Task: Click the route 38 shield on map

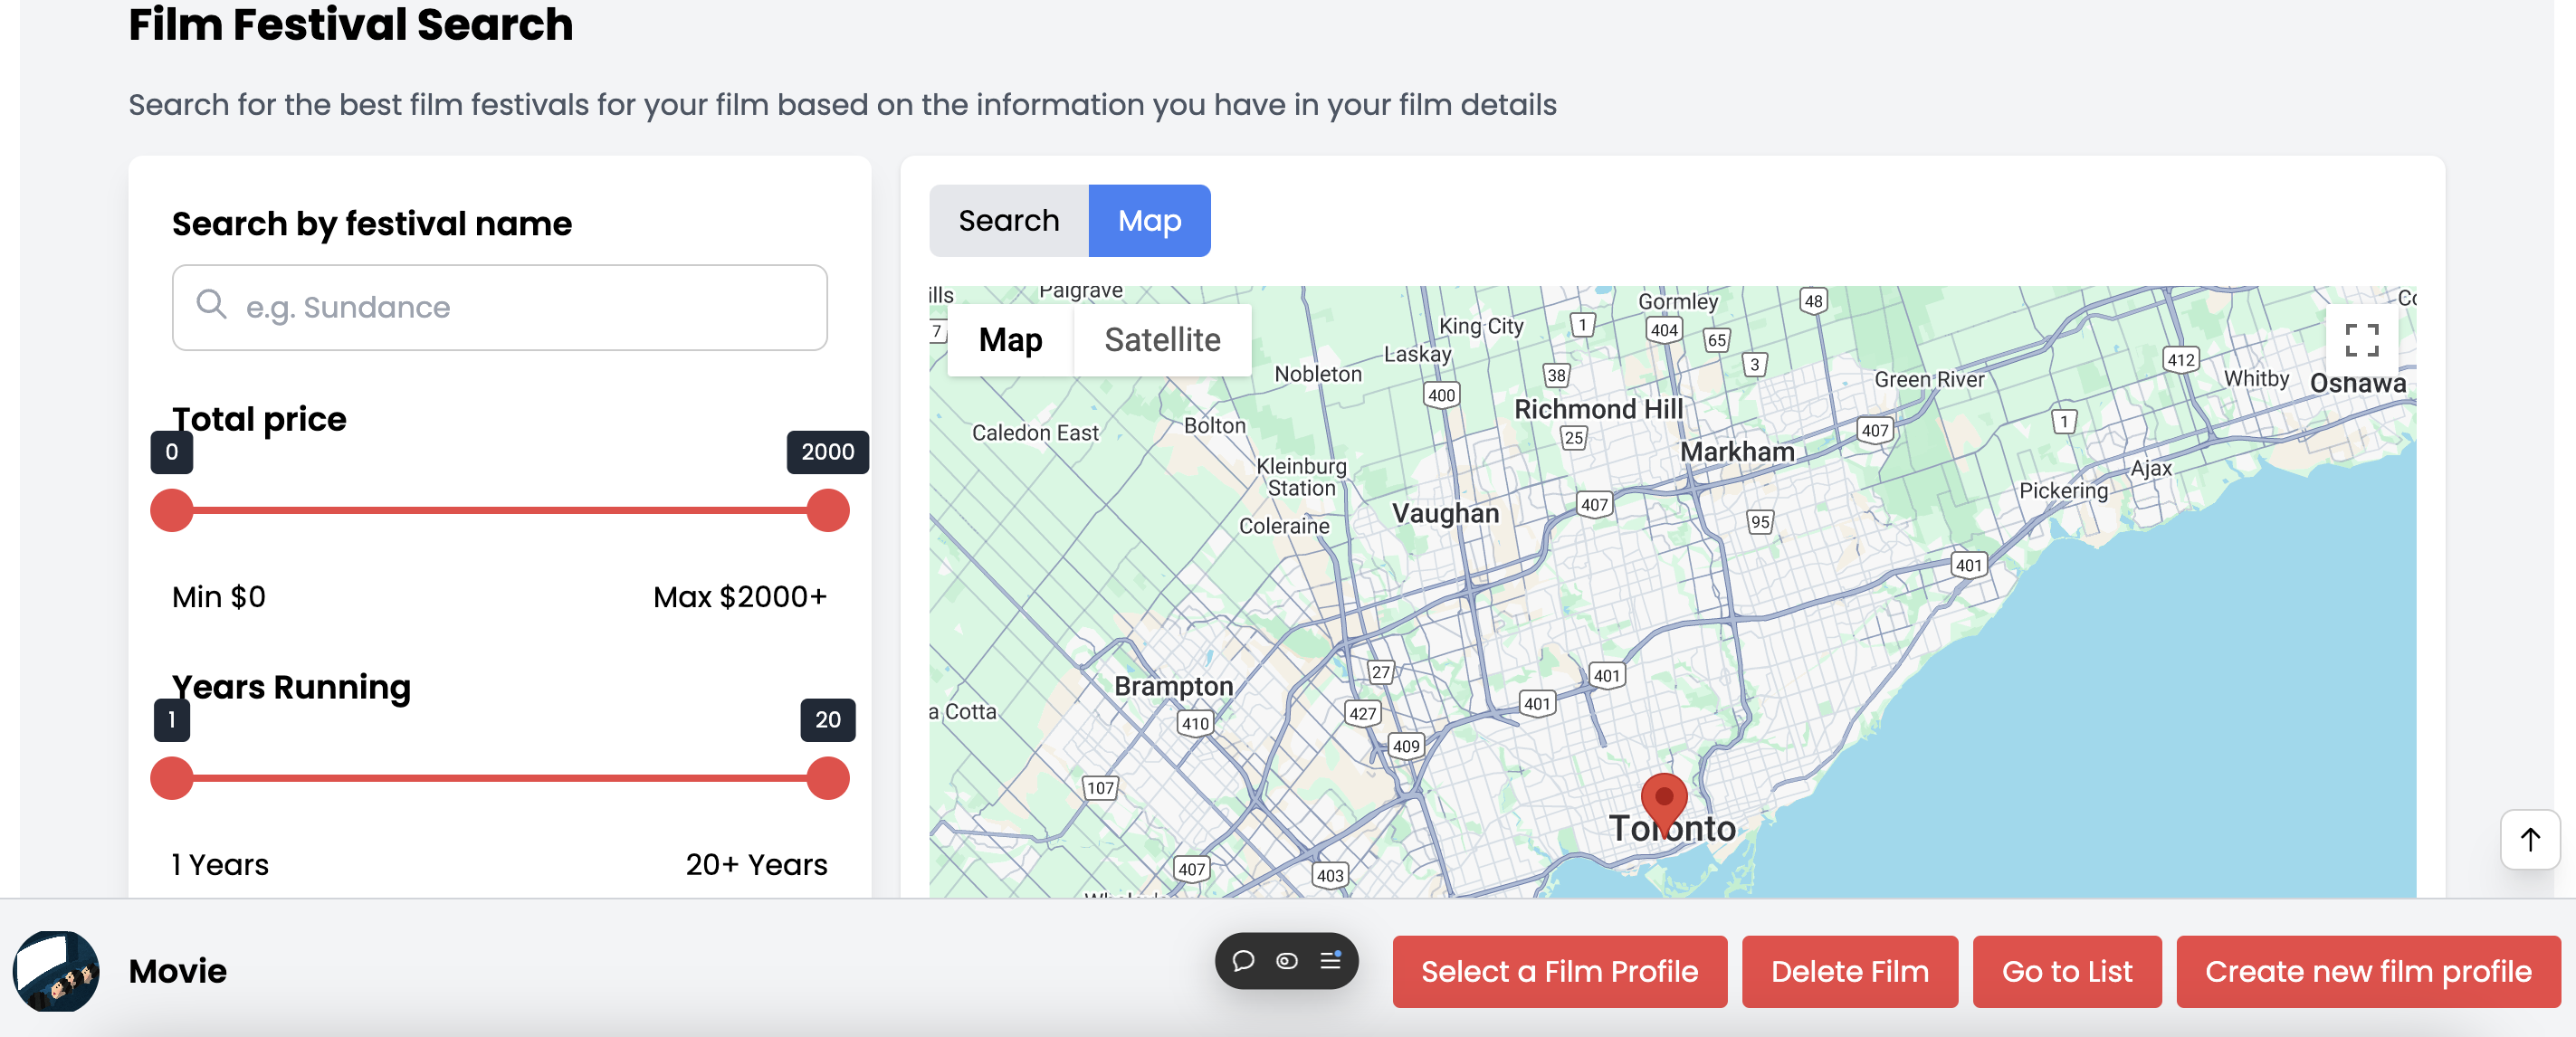Action: click(1556, 375)
